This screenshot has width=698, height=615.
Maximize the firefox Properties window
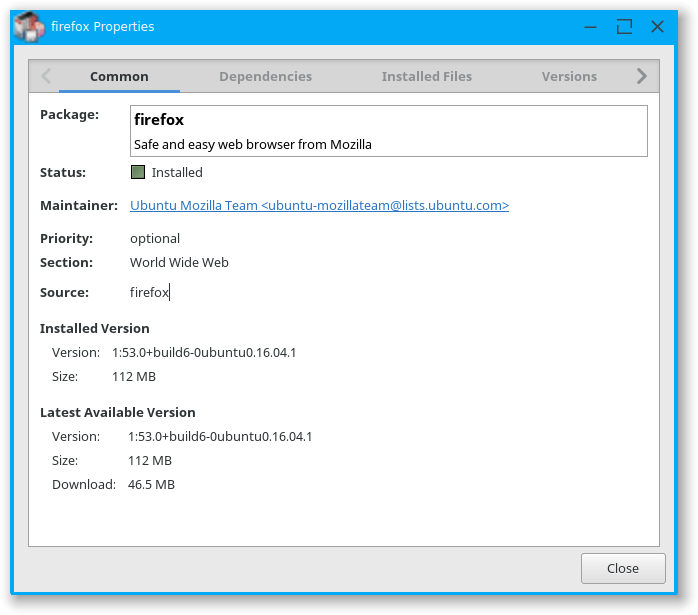624,27
